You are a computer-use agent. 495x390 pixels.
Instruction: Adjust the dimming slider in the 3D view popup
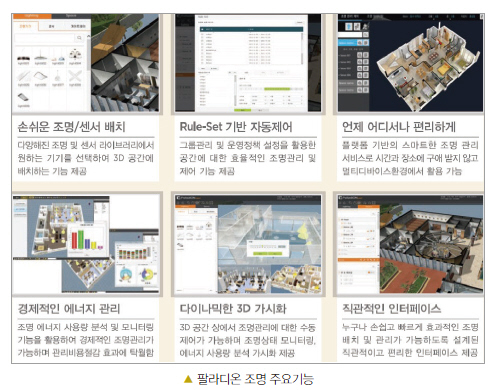(x=264, y=247)
